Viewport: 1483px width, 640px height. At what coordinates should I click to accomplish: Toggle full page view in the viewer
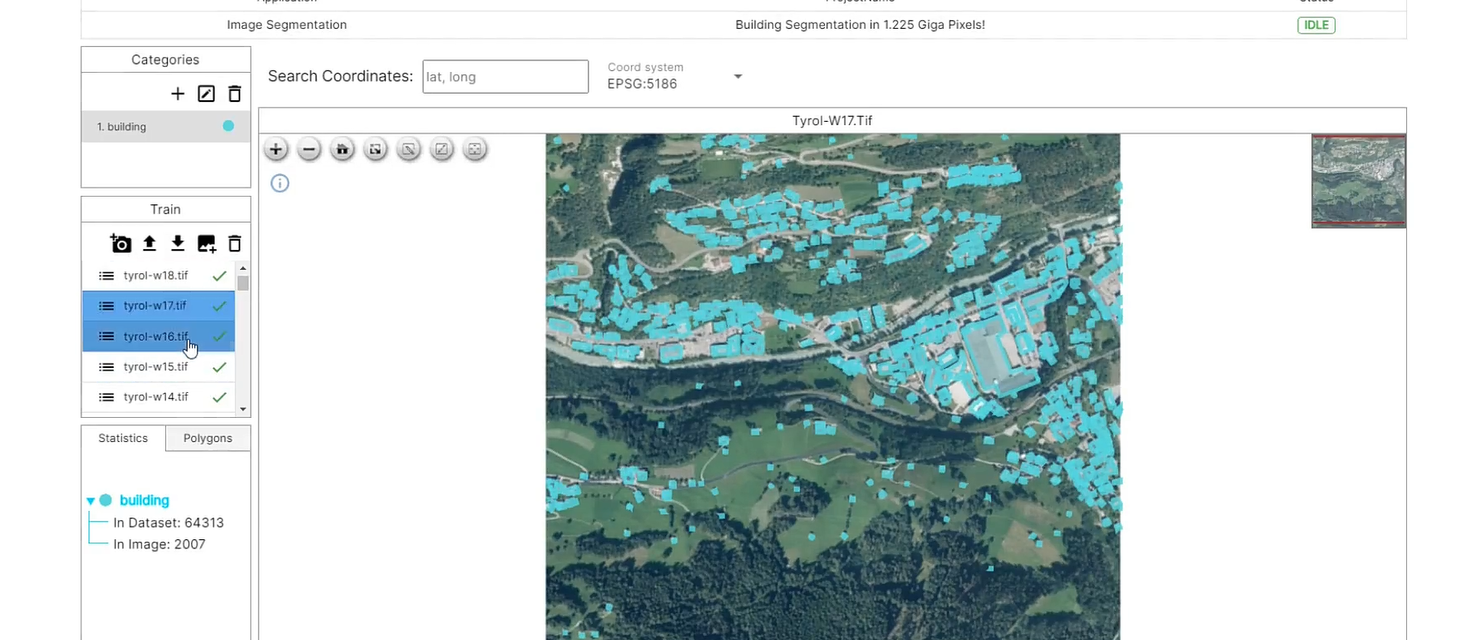375,150
